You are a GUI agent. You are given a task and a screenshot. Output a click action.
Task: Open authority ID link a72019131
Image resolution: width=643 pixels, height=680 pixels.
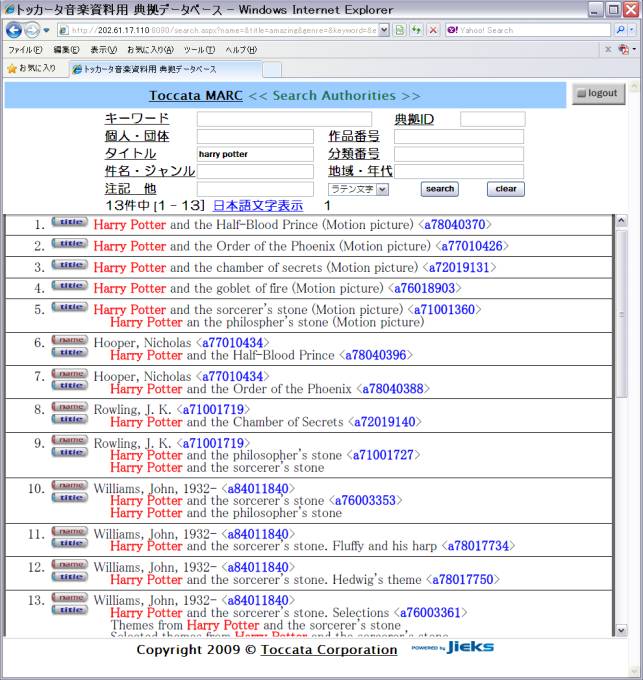coord(459,268)
